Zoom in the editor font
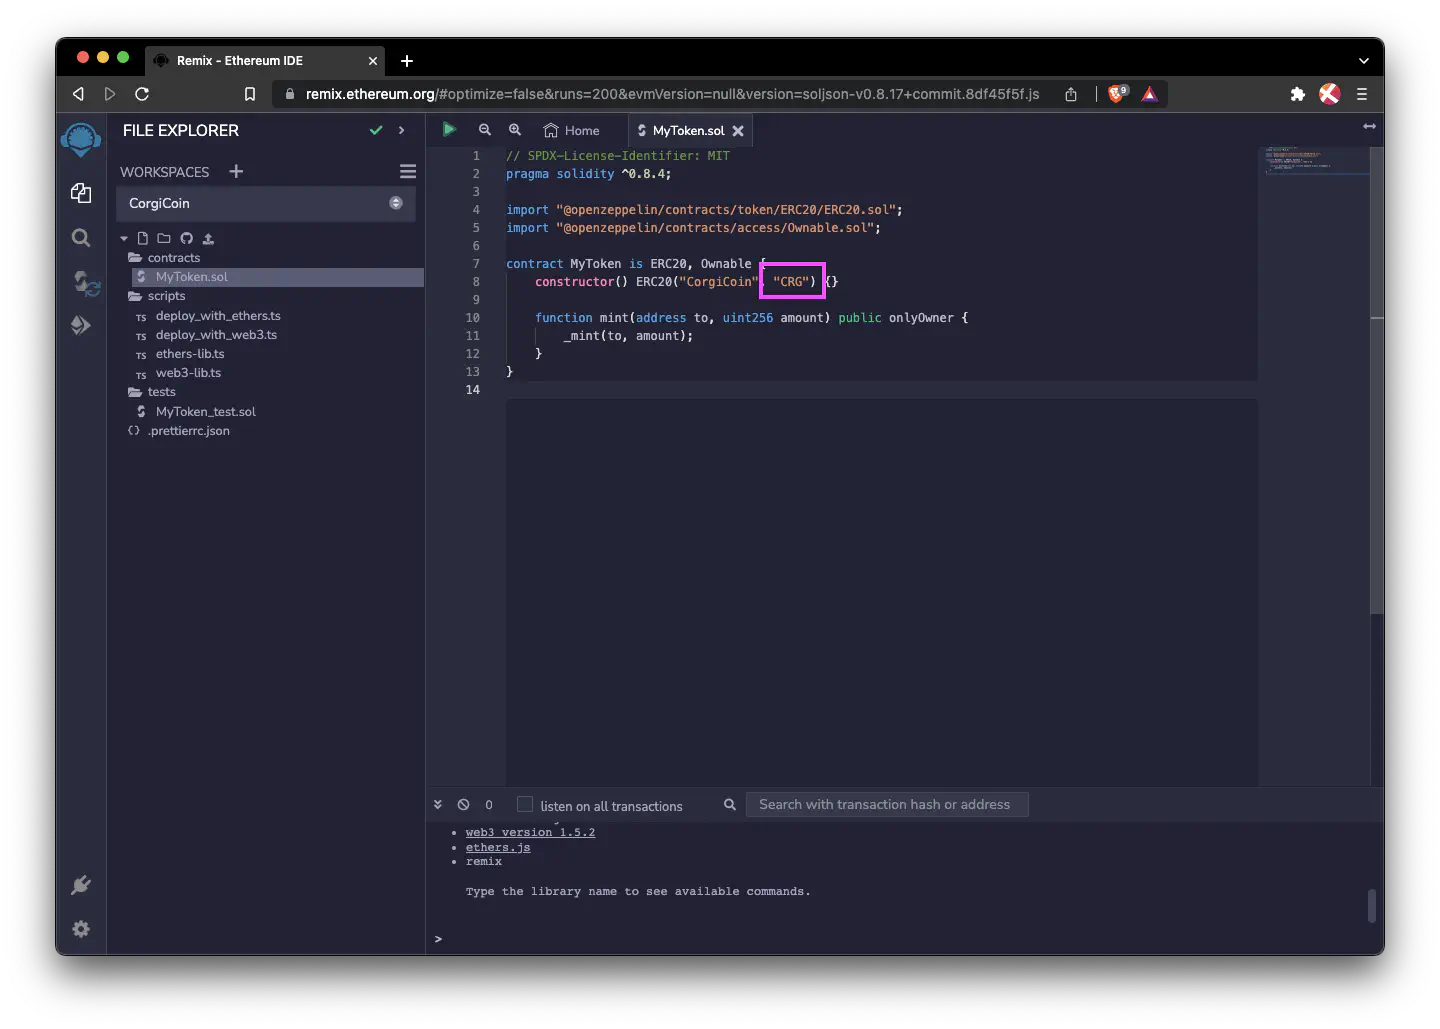Screen dimensions: 1440x1029 (515, 130)
